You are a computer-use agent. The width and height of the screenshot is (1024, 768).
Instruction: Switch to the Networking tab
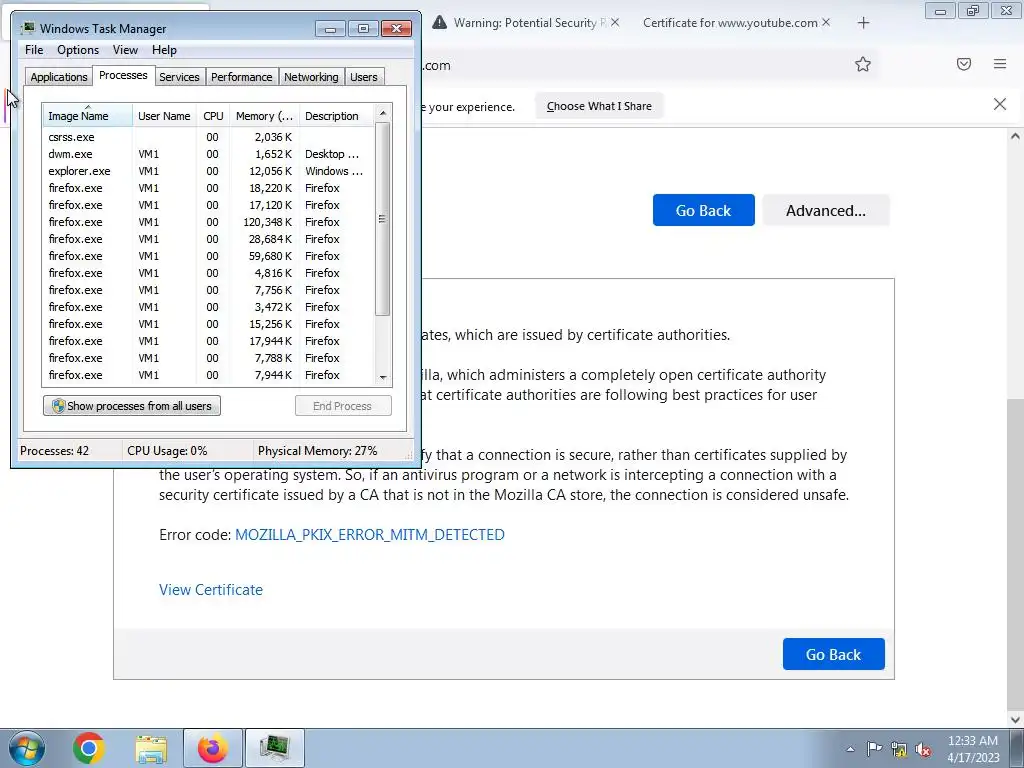click(x=311, y=77)
